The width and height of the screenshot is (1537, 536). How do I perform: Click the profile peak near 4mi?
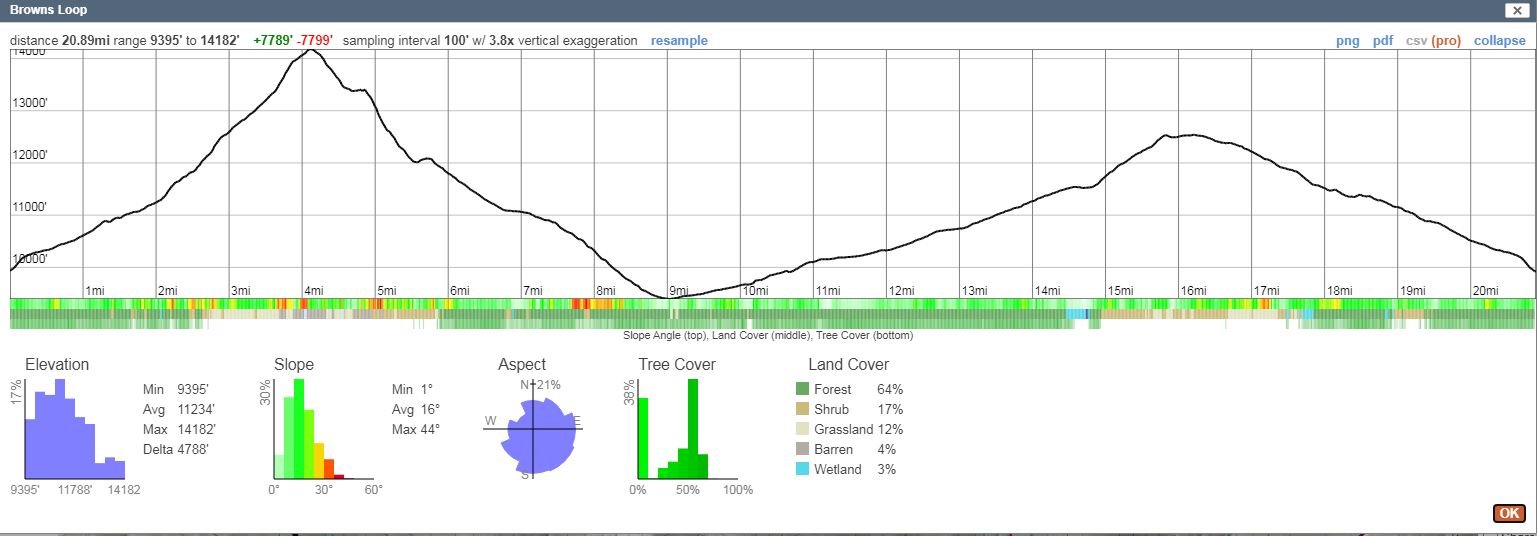[313, 50]
